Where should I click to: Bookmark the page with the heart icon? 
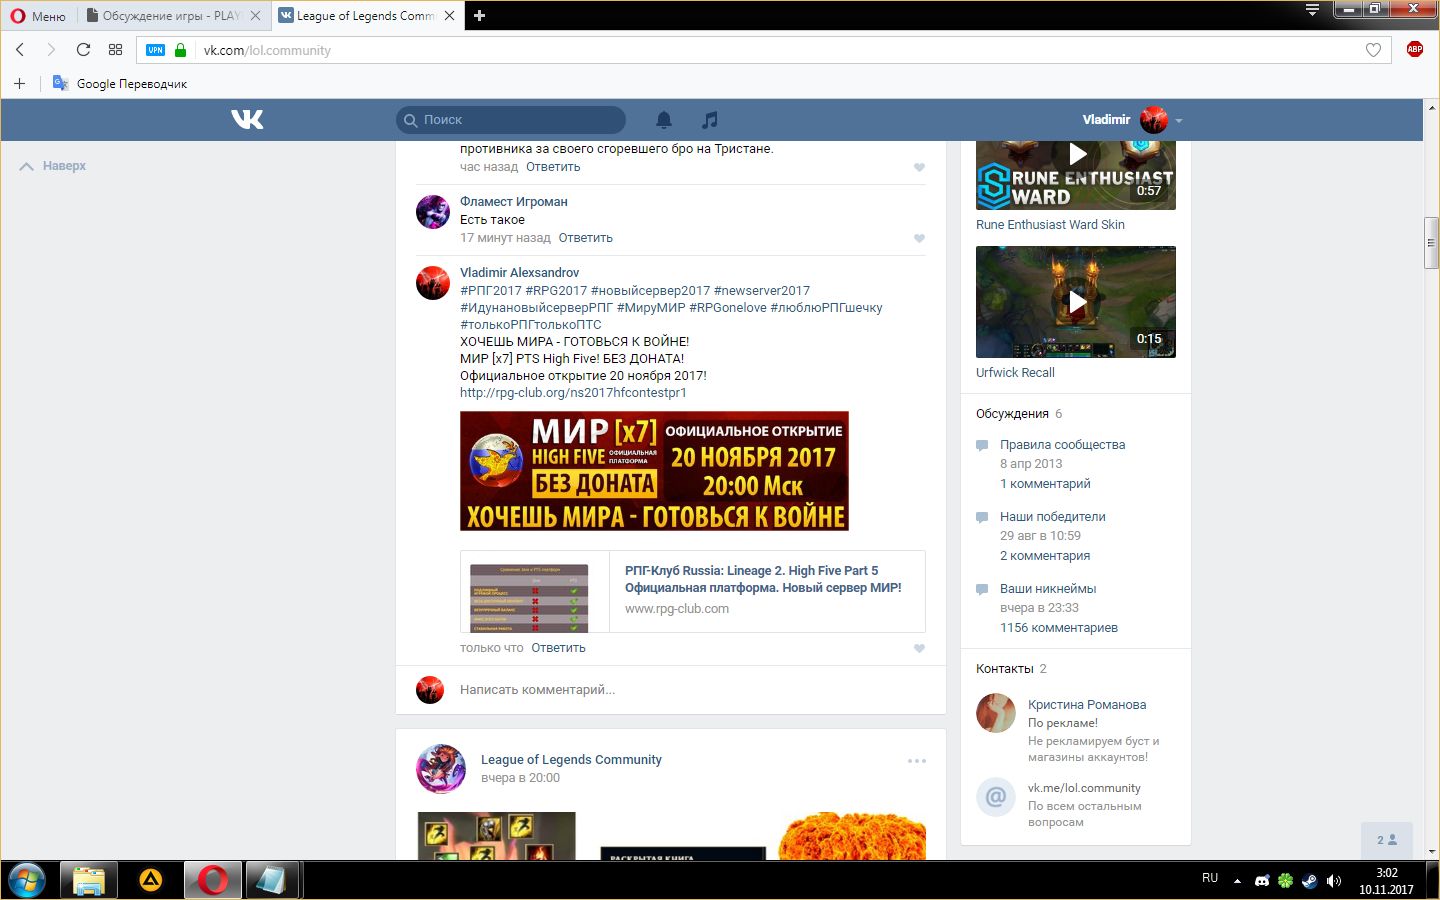[1373, 50]
